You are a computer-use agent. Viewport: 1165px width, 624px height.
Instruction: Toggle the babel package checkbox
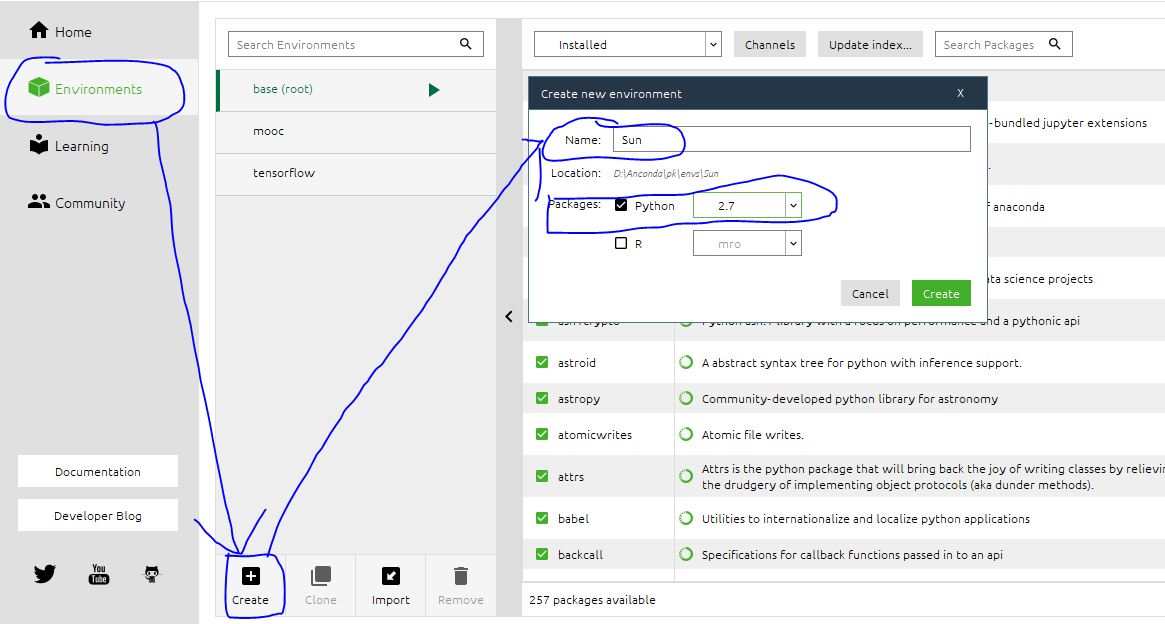coord(542,519)
